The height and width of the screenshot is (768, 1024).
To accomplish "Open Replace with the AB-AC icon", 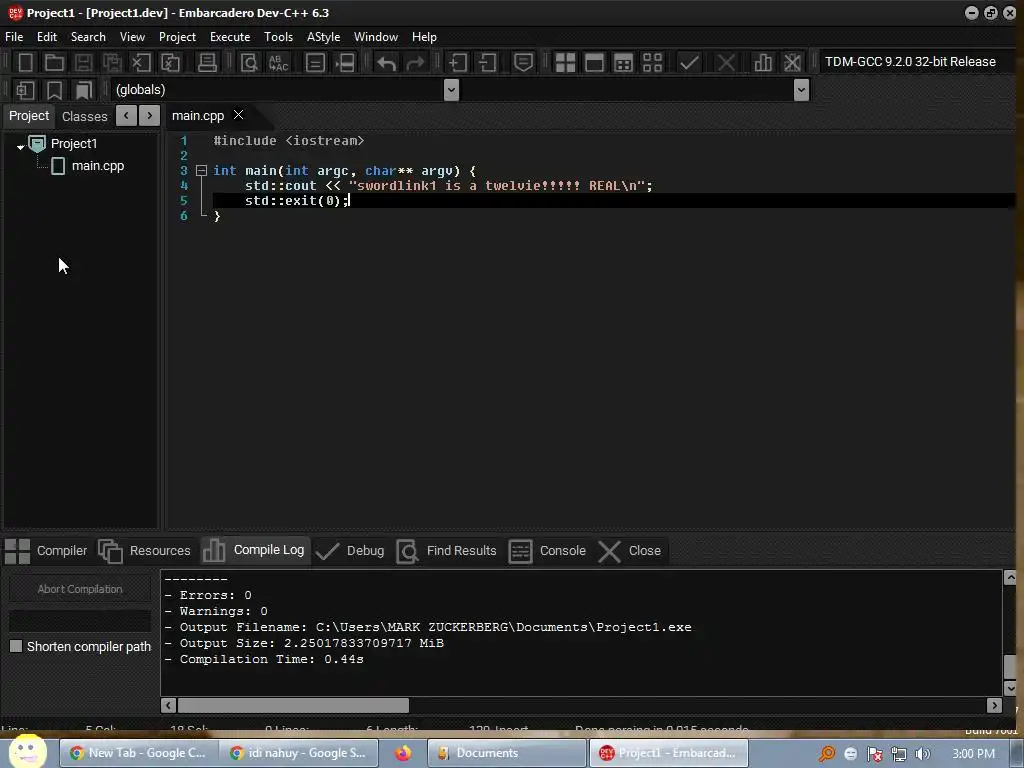I will (x=279, y=63).
